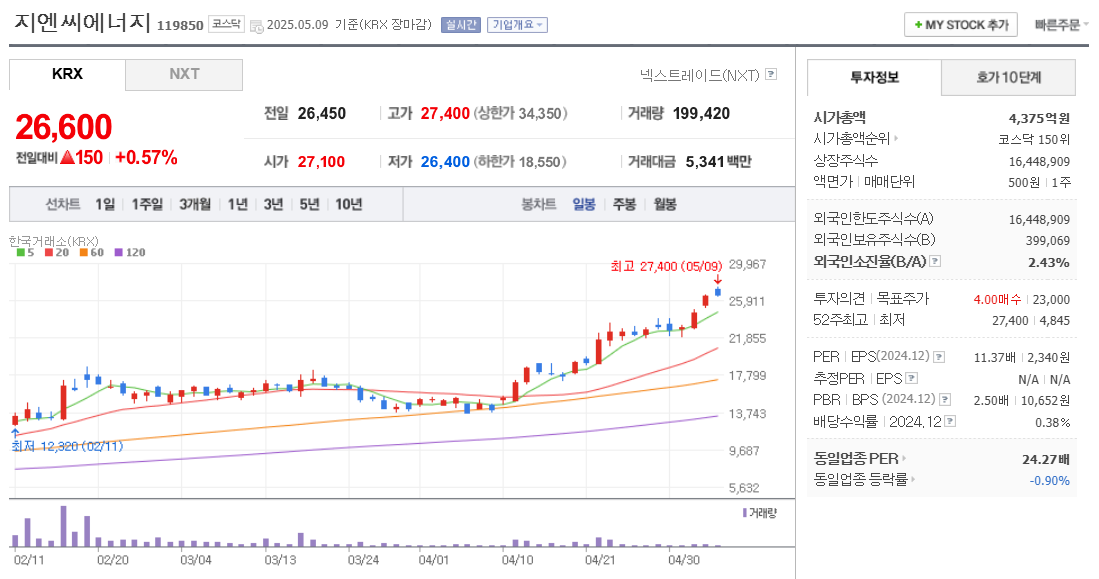The width and height of the screenshot is (1099, 579).
Task: Select the green 5-day MA color swatch
Action: pos(20,253)
